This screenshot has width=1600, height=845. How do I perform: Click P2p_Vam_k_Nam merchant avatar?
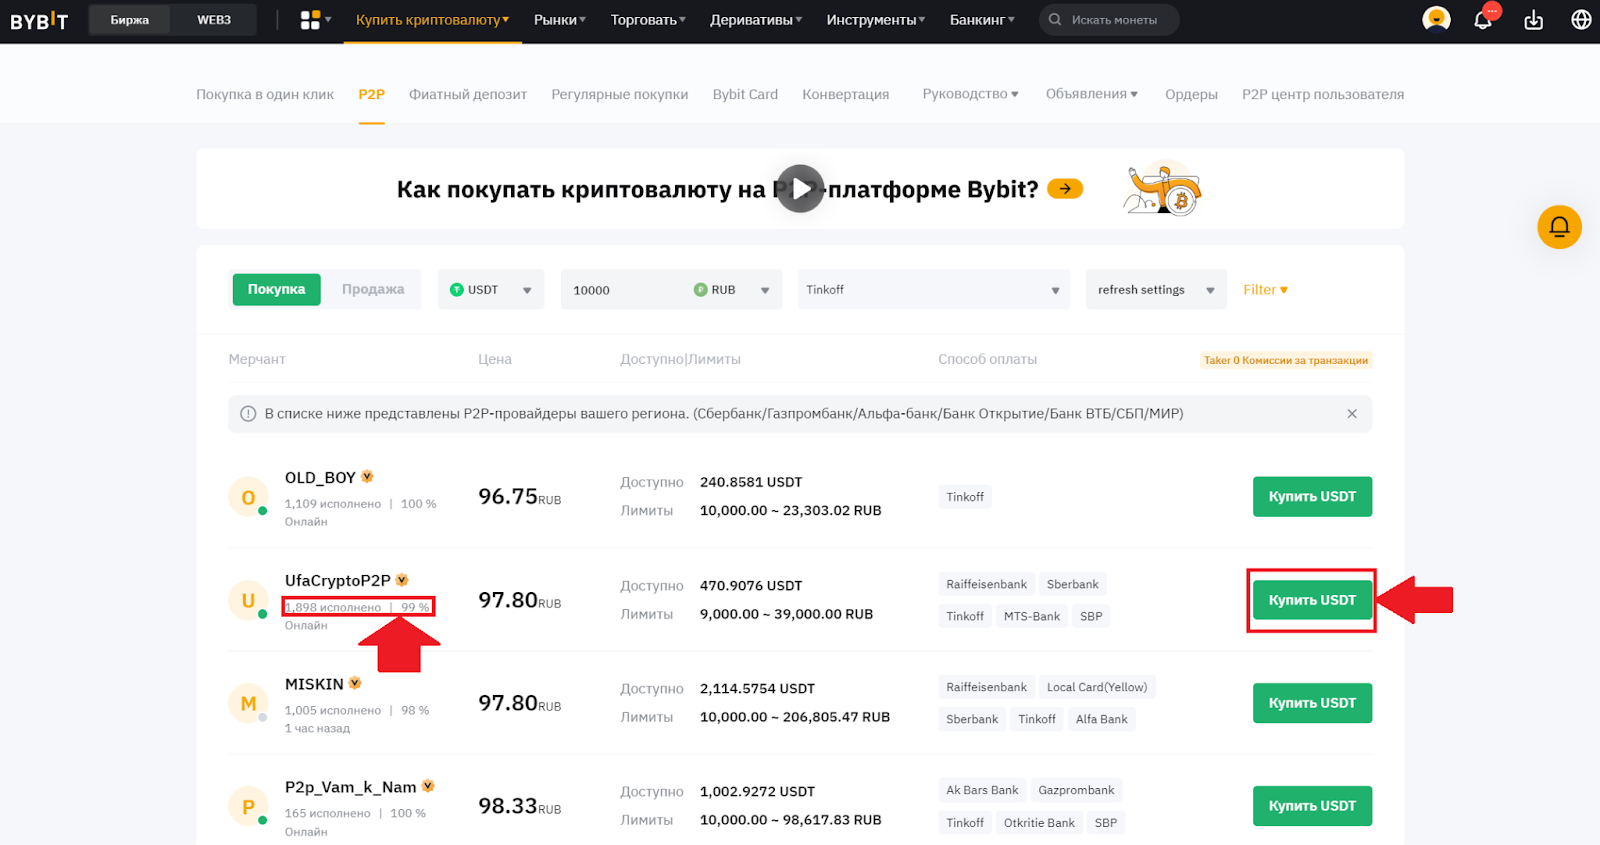[248, 807]
